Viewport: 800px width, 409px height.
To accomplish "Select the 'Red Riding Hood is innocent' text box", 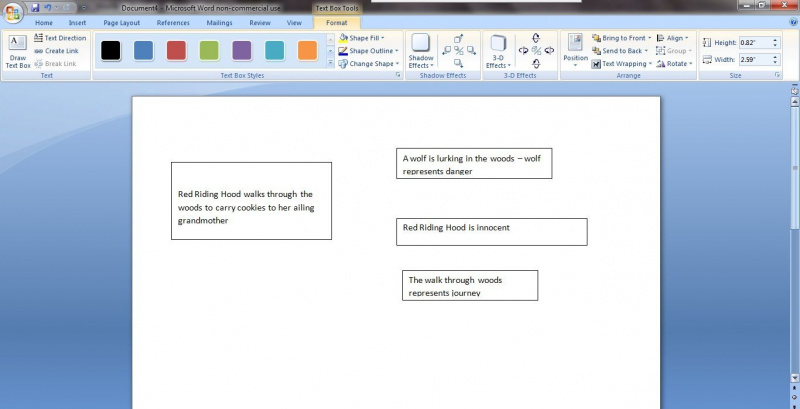I will click(492, 232).
